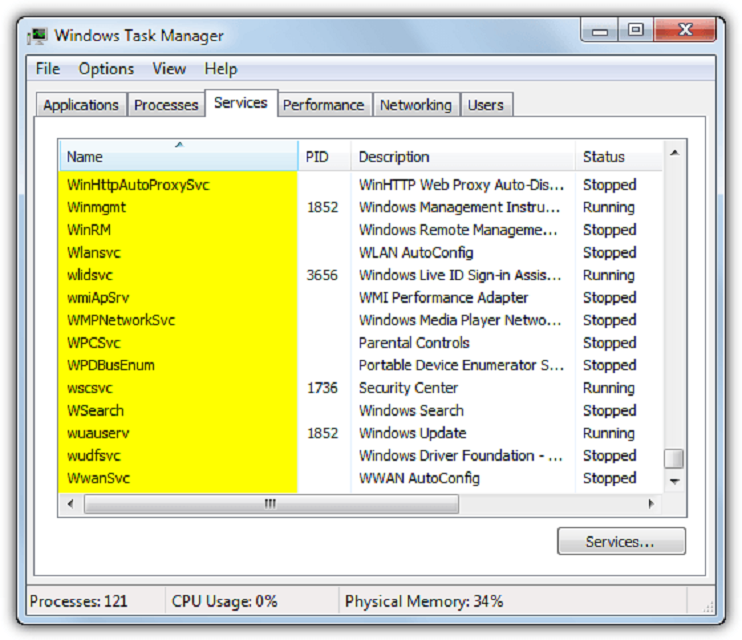
Task: Click the horizontal scrollbar left arrow
Action: coord(71,504)
